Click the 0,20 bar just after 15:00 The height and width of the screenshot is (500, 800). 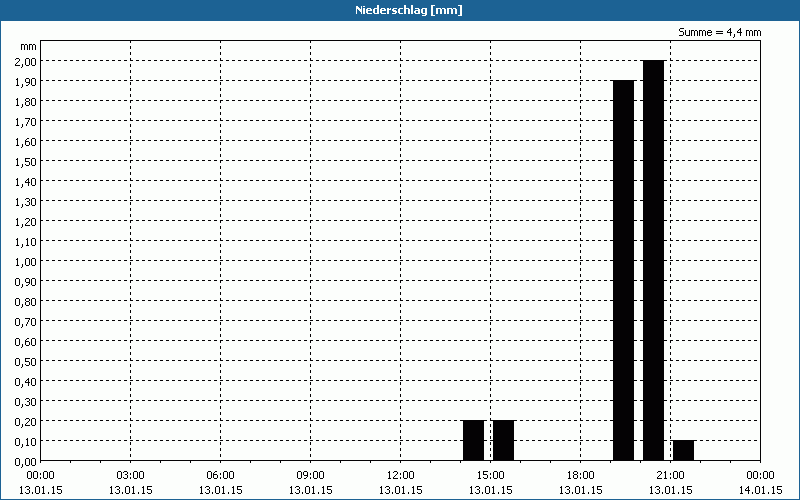click(x=504, y=440)
